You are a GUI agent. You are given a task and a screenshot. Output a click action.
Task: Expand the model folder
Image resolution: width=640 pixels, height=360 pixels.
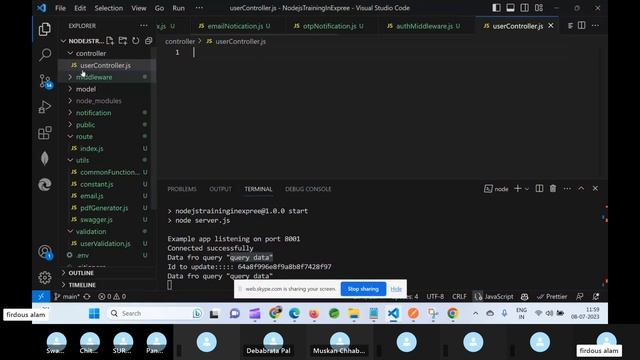(85, 89)
